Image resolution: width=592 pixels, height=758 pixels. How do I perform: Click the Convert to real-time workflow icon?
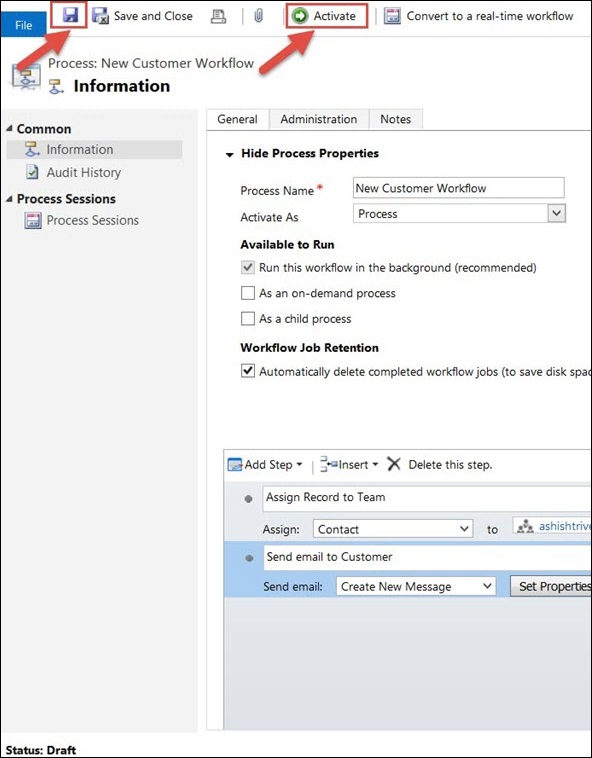tap(392, 16)
